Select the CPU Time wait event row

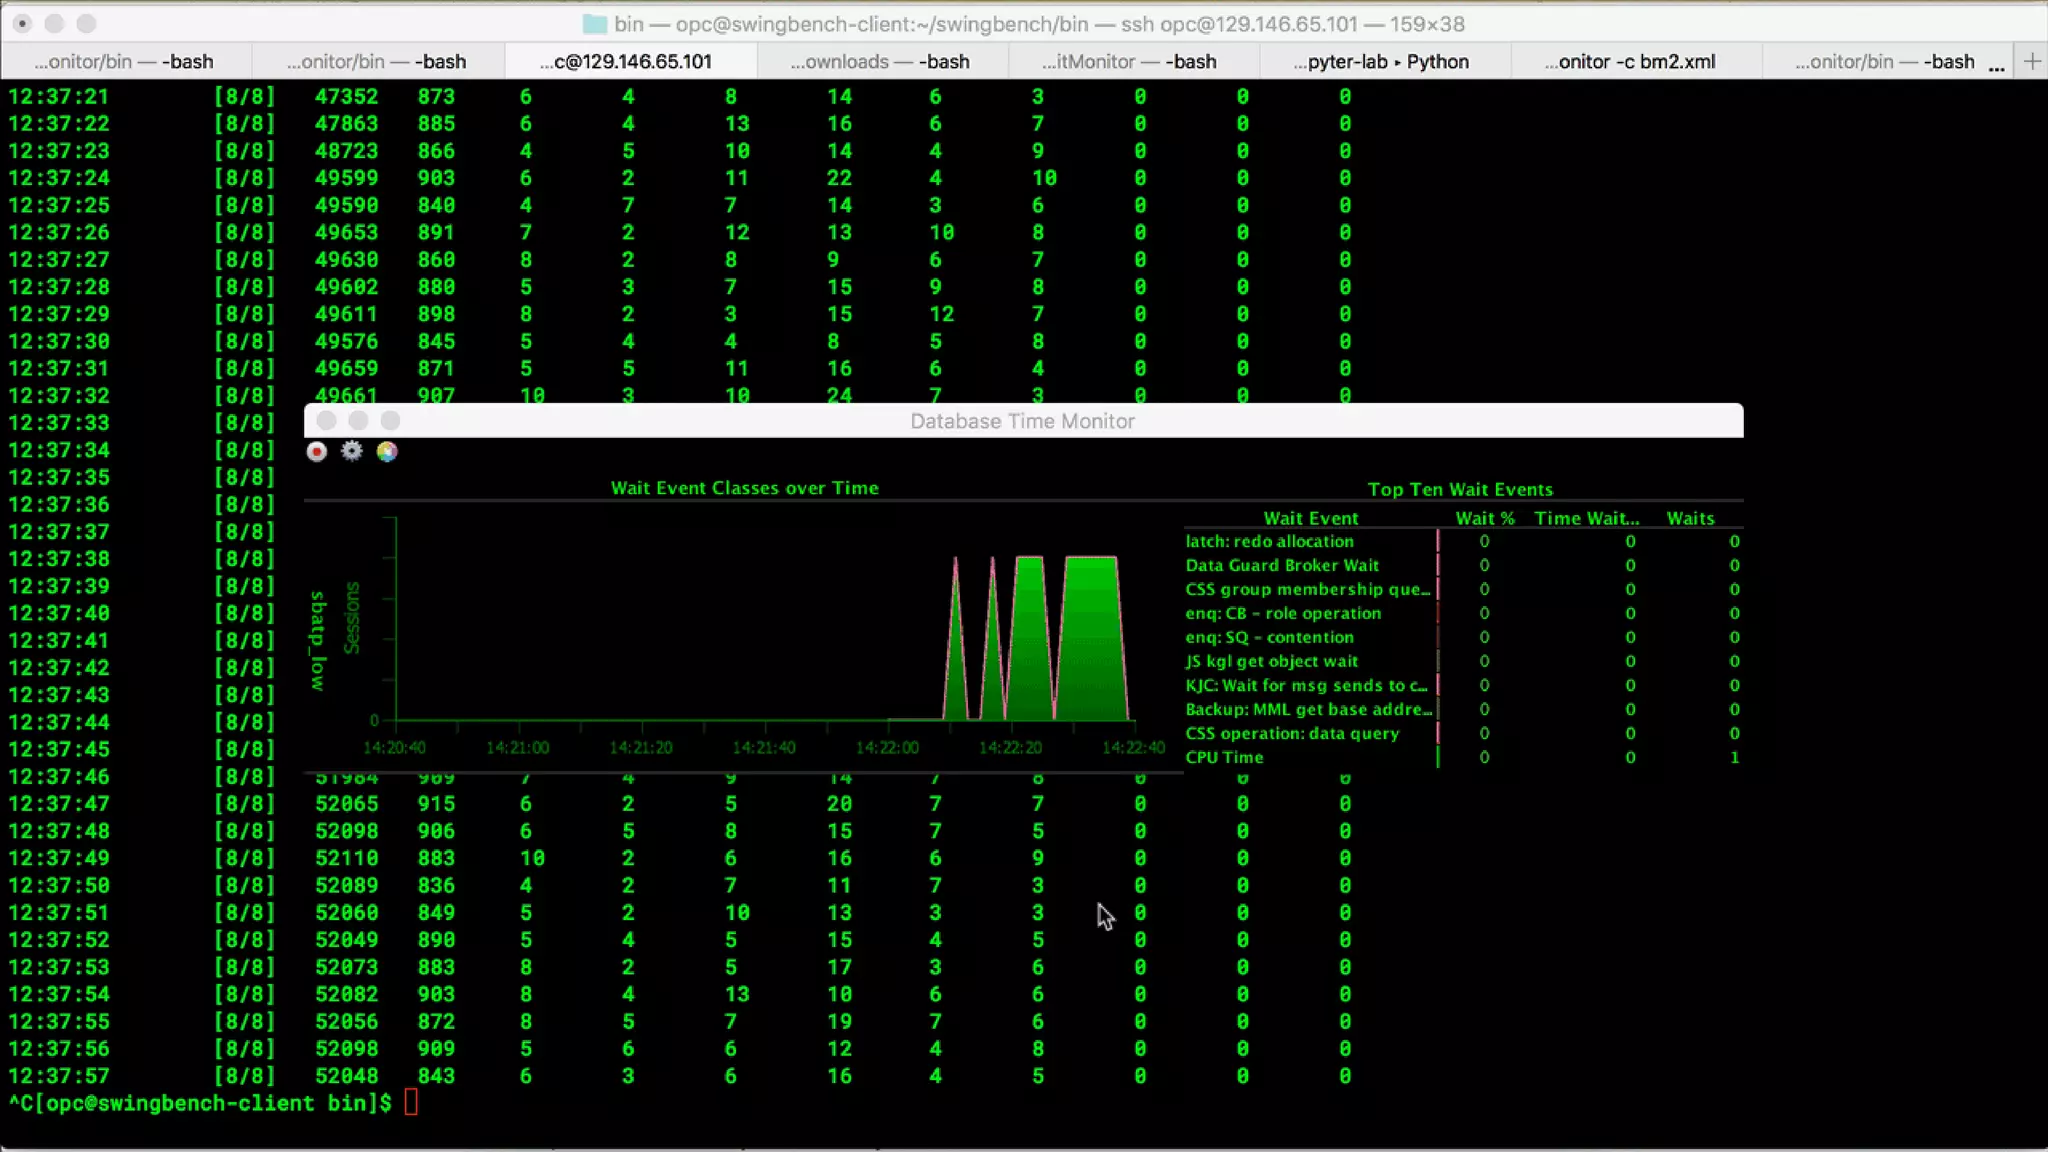click(1224, 757)
